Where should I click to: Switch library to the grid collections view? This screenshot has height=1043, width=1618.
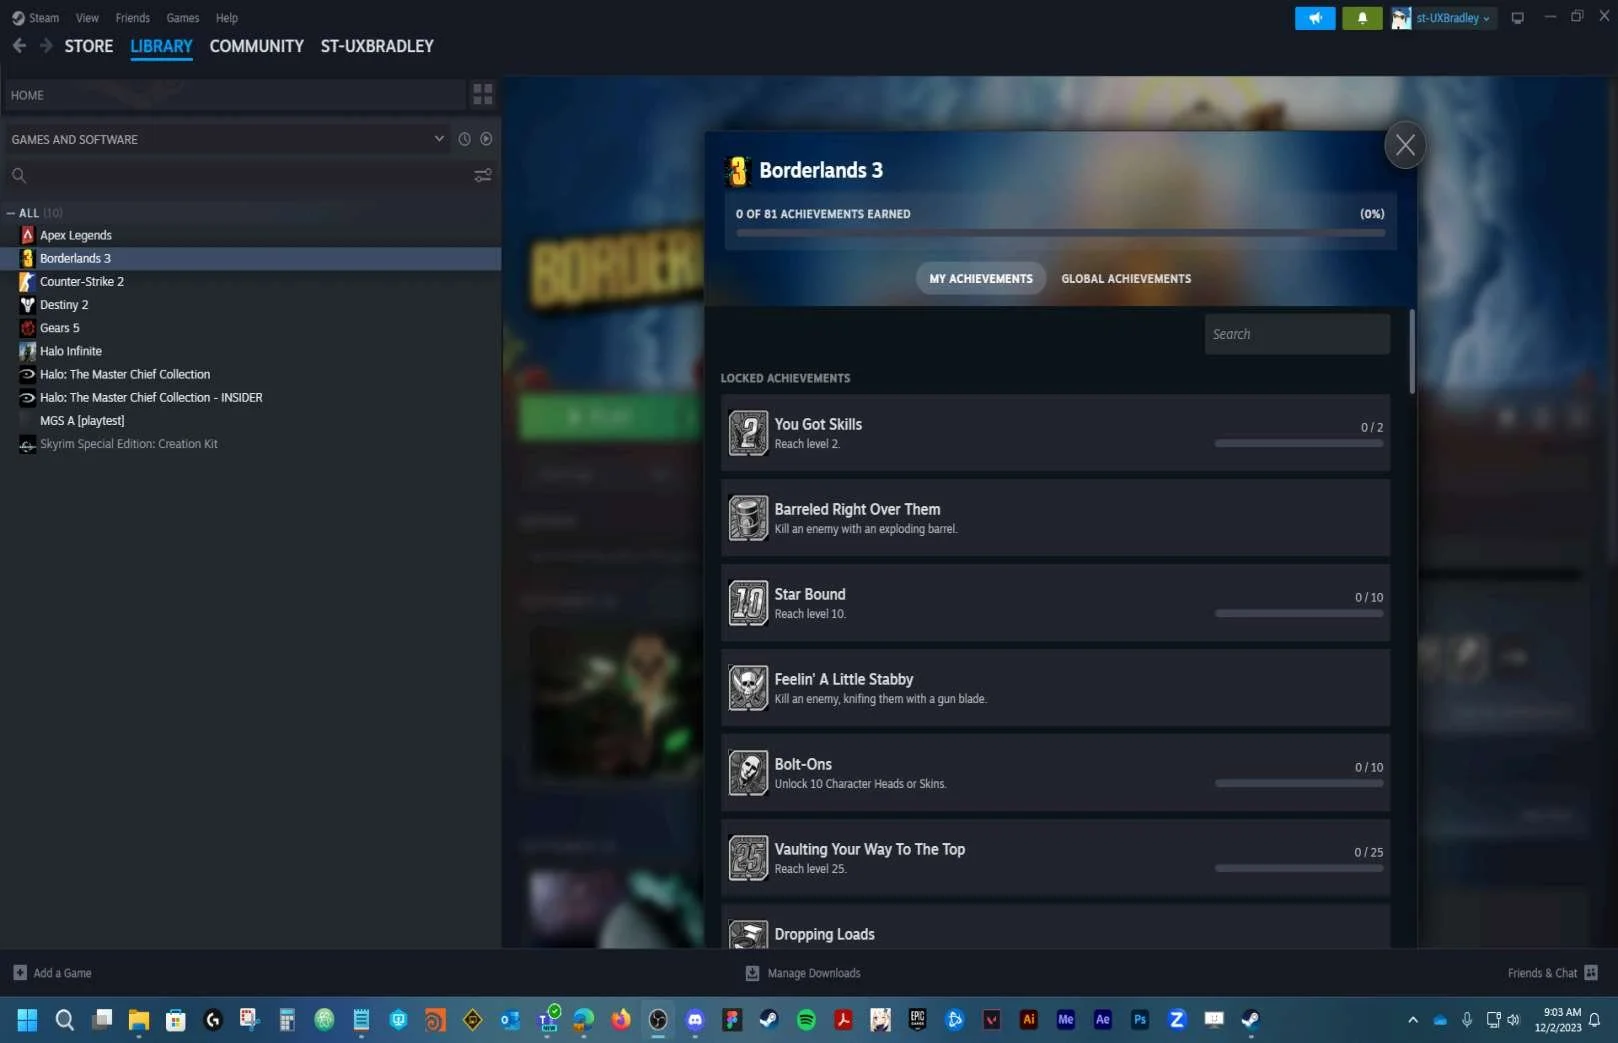[x=483, y=95]
